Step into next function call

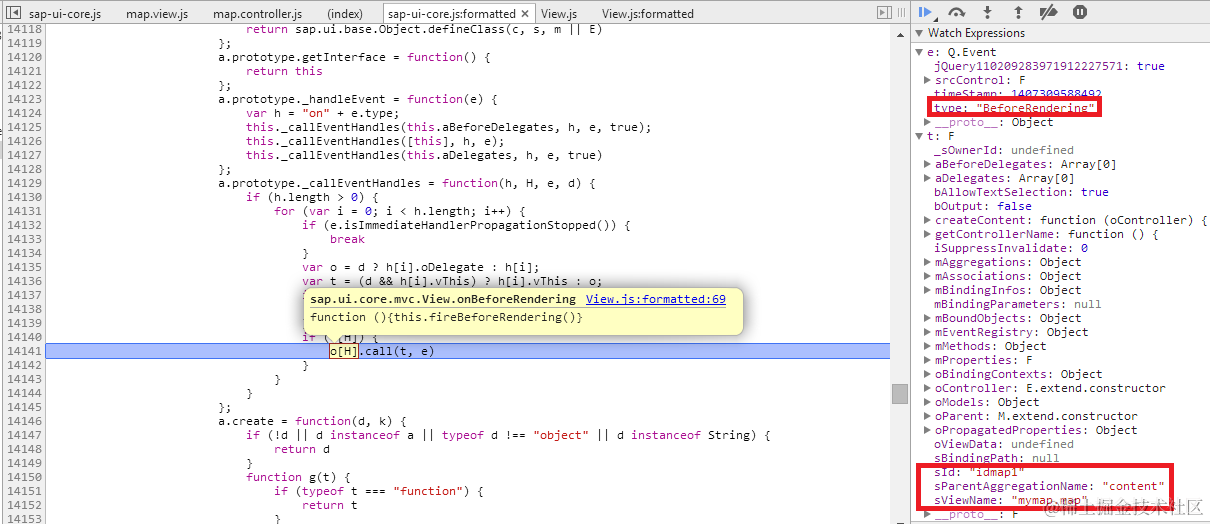pos(988,13)
